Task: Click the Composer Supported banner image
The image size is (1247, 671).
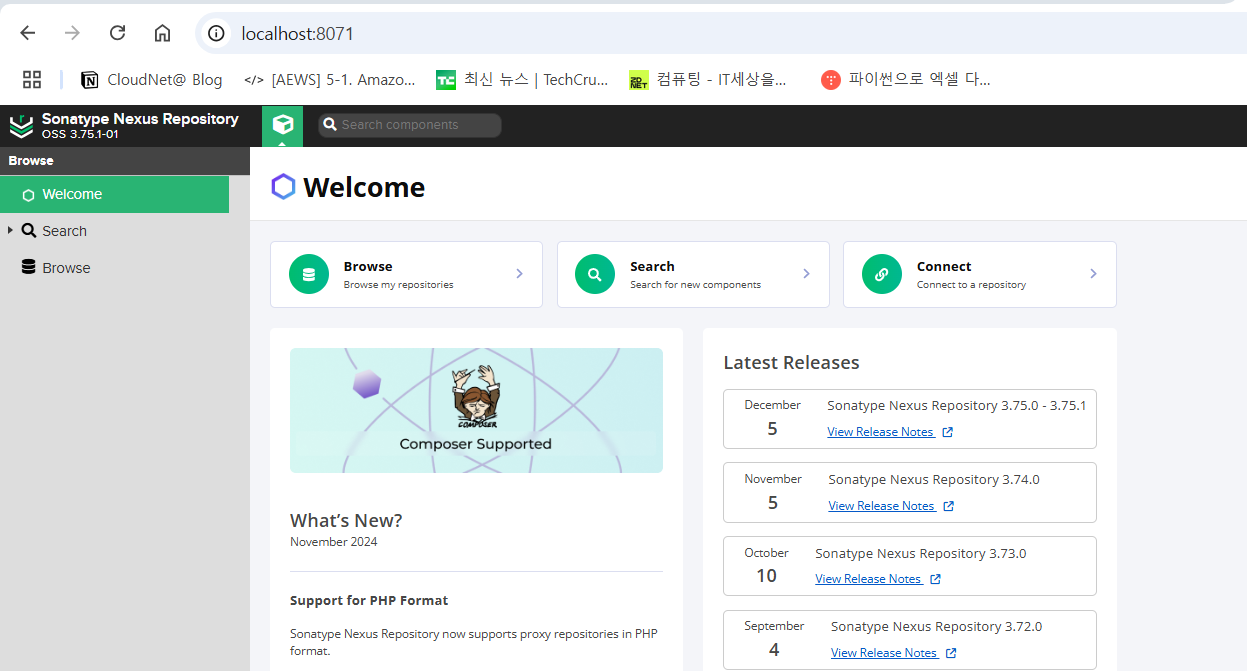Action: (476, 410)
